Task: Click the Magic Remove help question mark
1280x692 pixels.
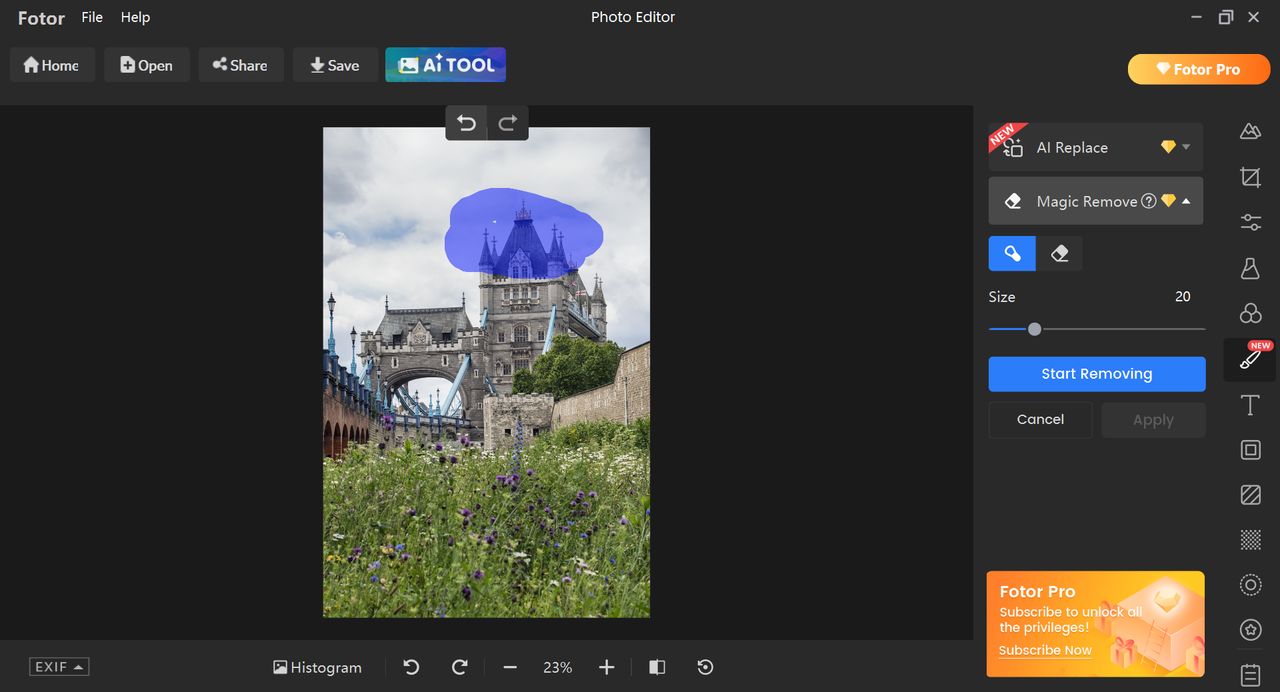Action: point(1149,201)
